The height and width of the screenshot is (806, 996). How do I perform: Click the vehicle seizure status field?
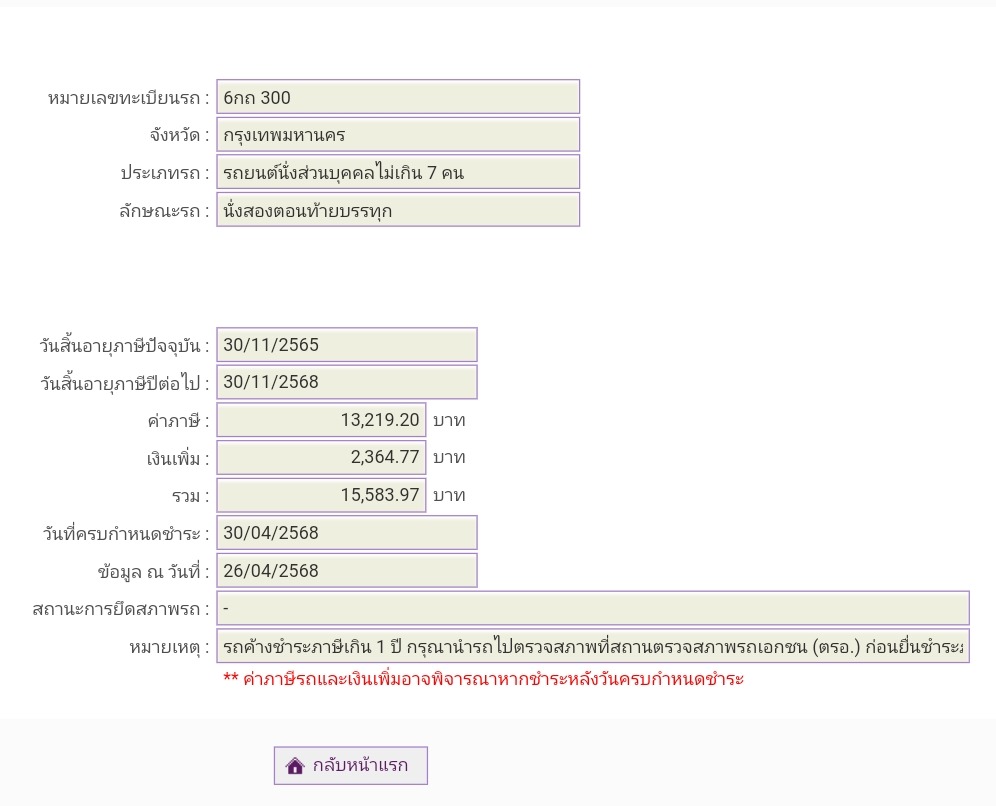coord(593,608)
